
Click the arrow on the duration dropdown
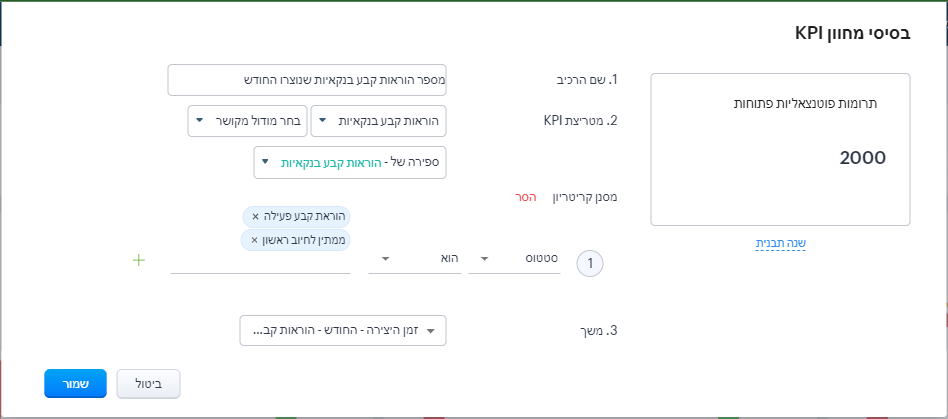430,331
